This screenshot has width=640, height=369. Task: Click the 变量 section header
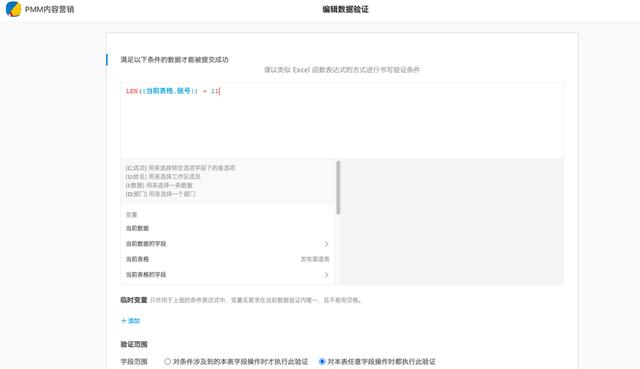point(131,215)
